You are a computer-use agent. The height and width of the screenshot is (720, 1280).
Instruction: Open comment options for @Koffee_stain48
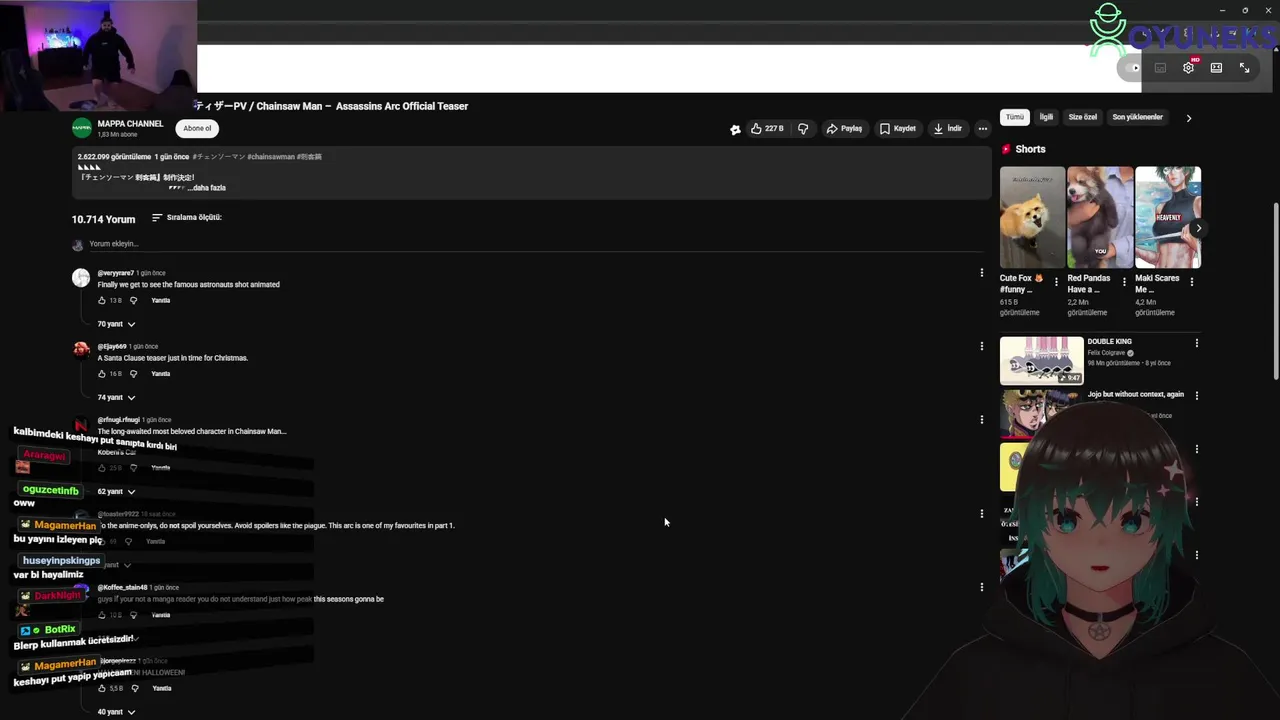(981, 587)
